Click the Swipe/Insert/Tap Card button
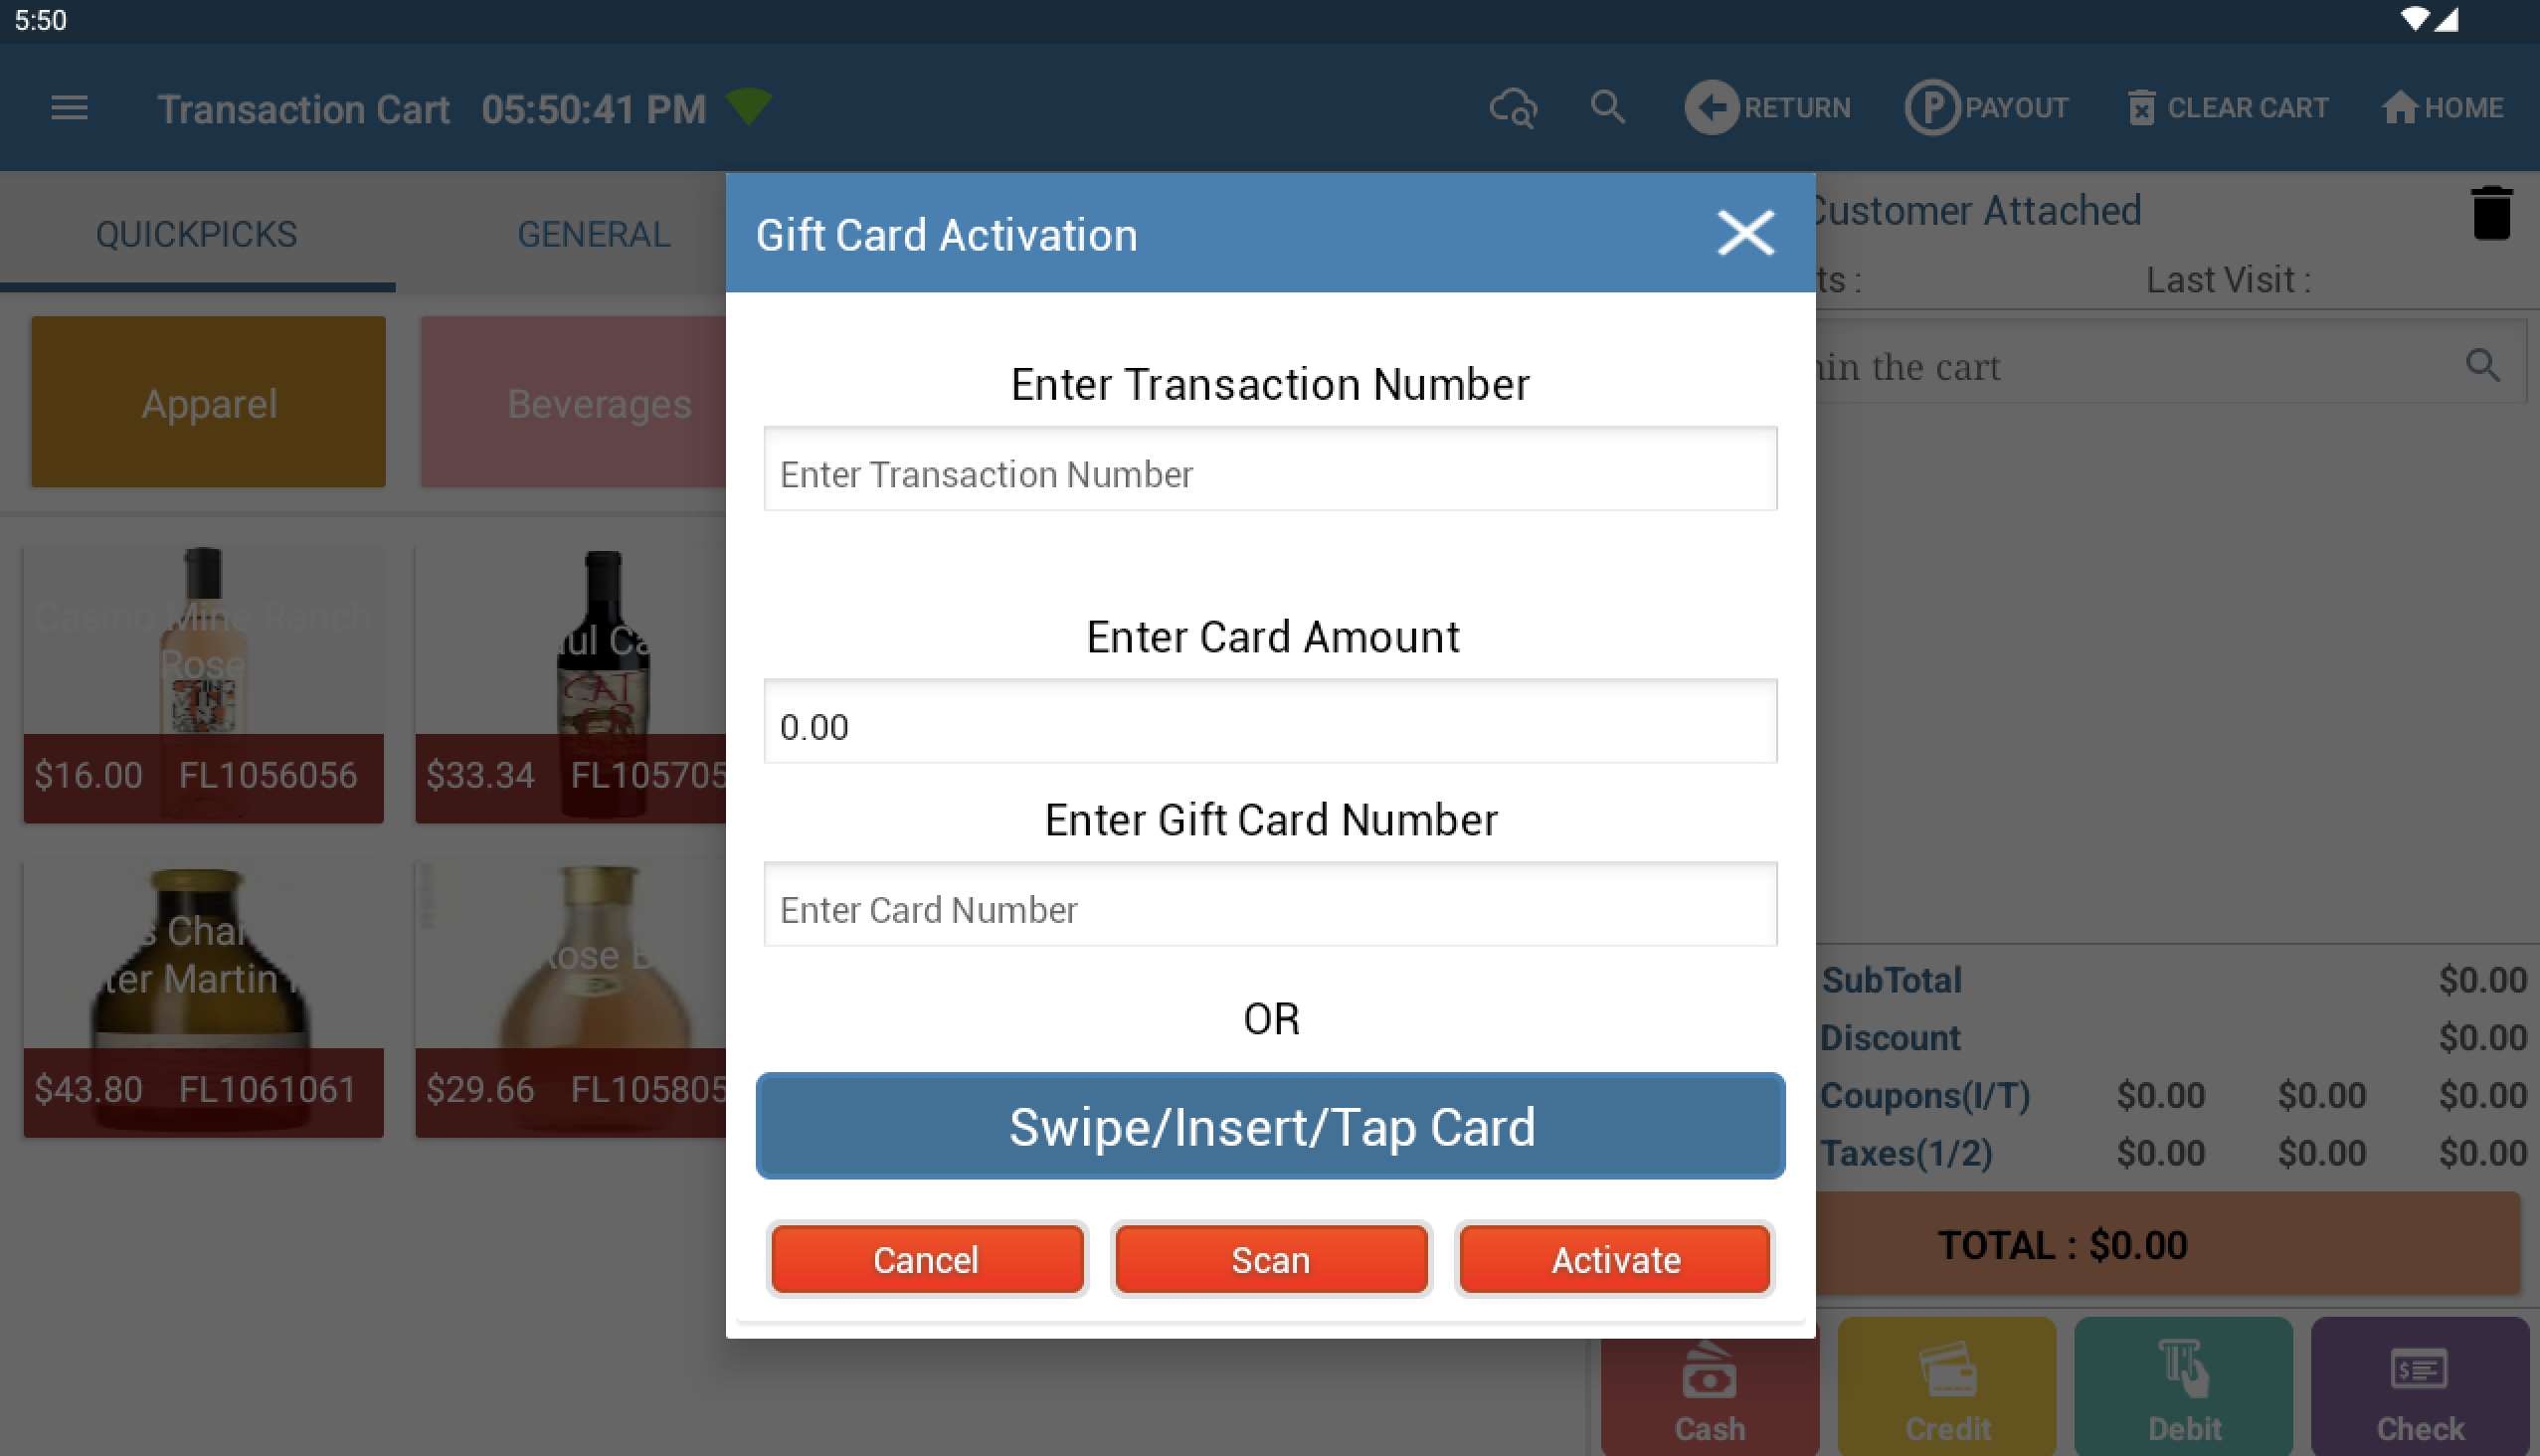Image resolution: width=2540 pixels, height=1456 pixels. [x=1270, y=1125]
